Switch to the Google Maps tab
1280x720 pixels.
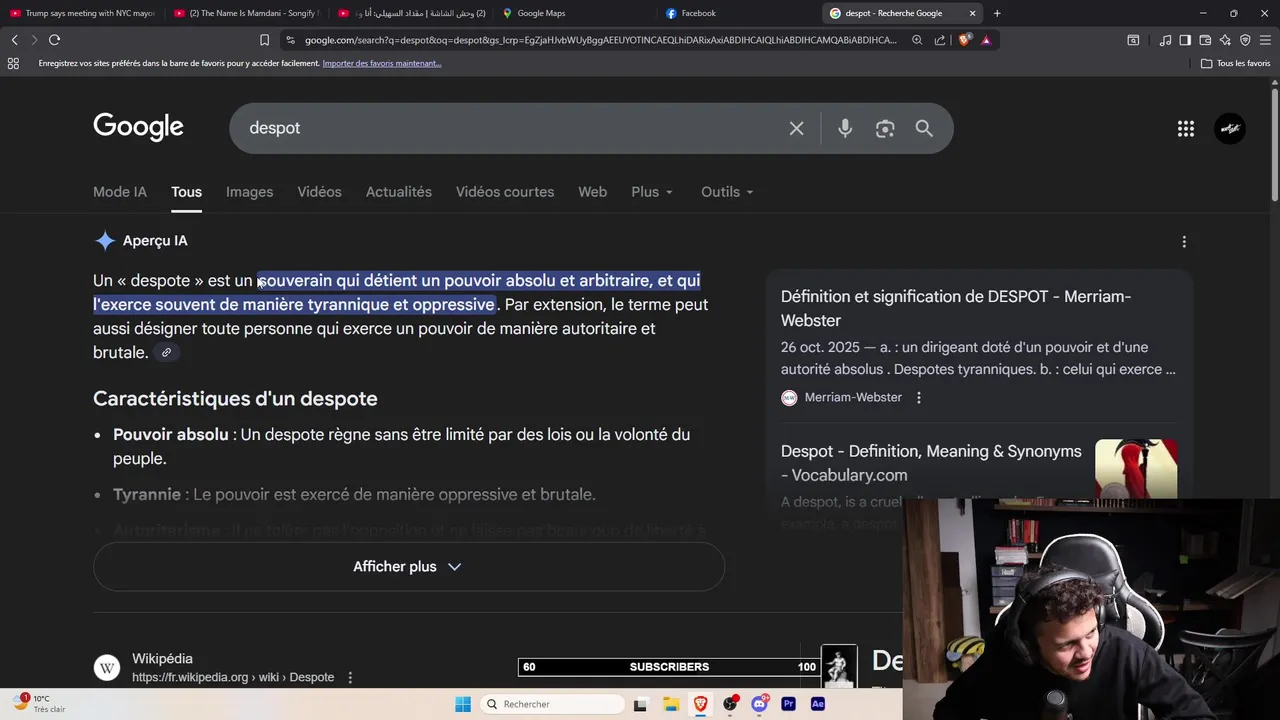click(x=576, y=13)
